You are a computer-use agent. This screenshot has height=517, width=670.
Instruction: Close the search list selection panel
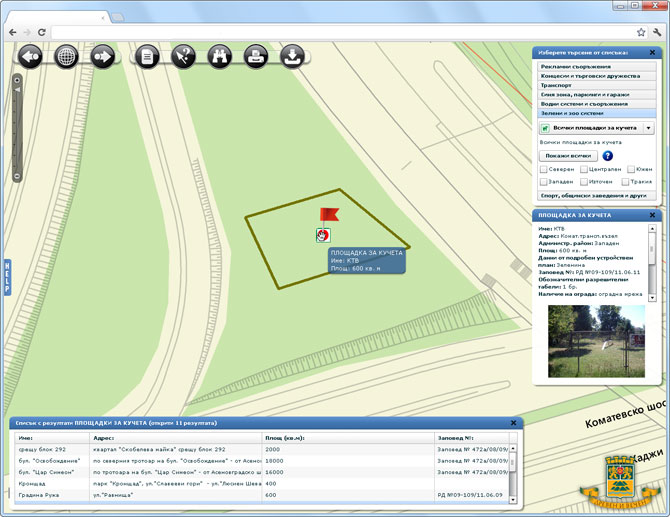pyautogui.click(x=652, y=53)
